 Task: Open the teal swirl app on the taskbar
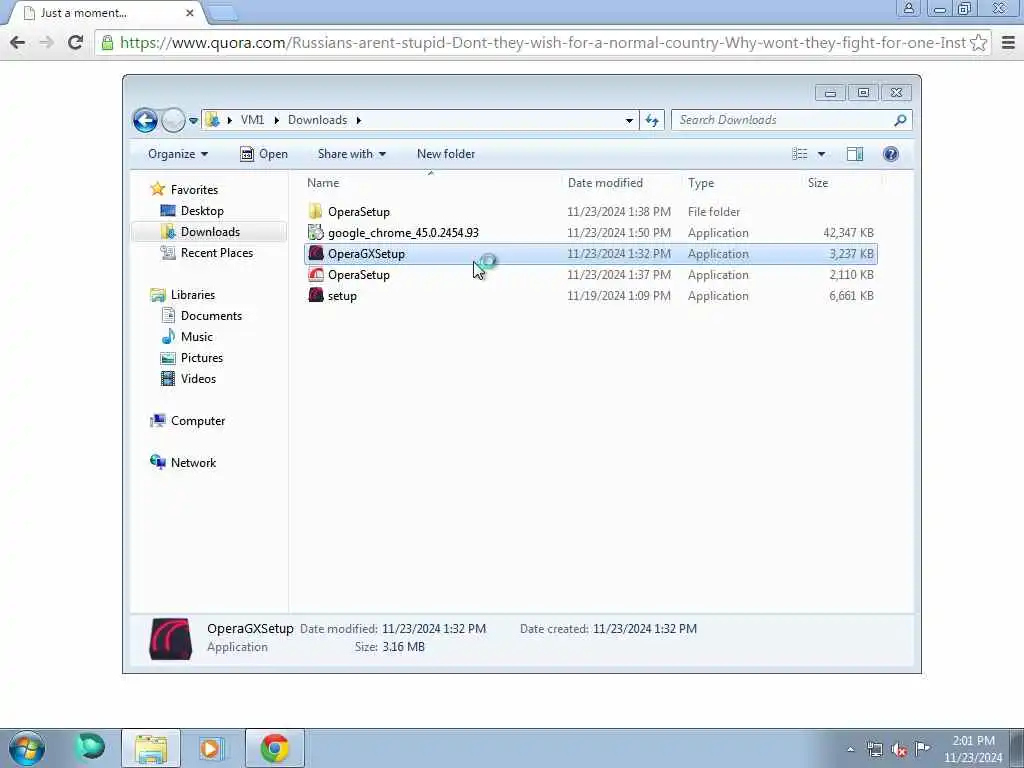click(91, 747)
